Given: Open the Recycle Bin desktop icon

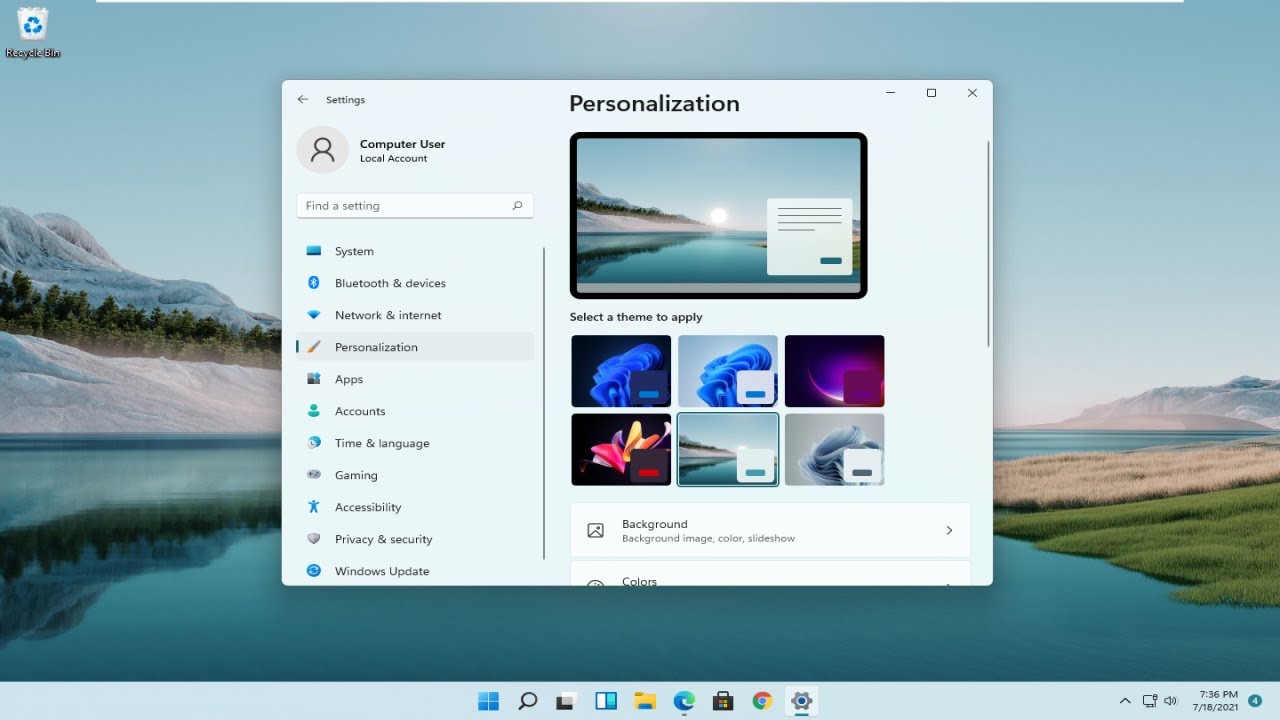Looking at the screenshot, I should (33, 32).
